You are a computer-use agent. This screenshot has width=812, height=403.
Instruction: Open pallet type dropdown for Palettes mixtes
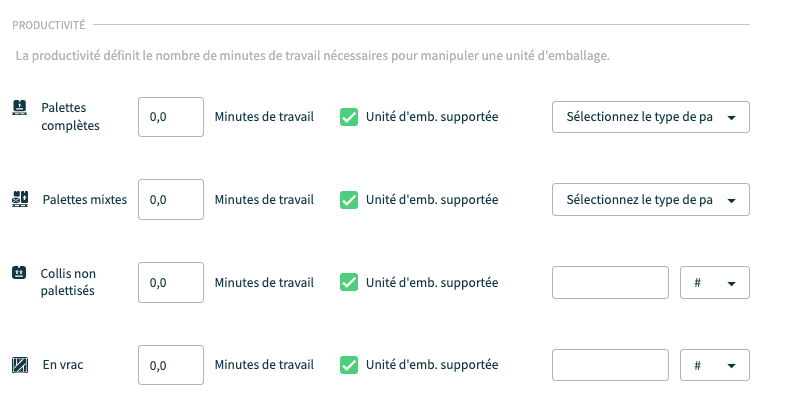[x=650, y=199]
